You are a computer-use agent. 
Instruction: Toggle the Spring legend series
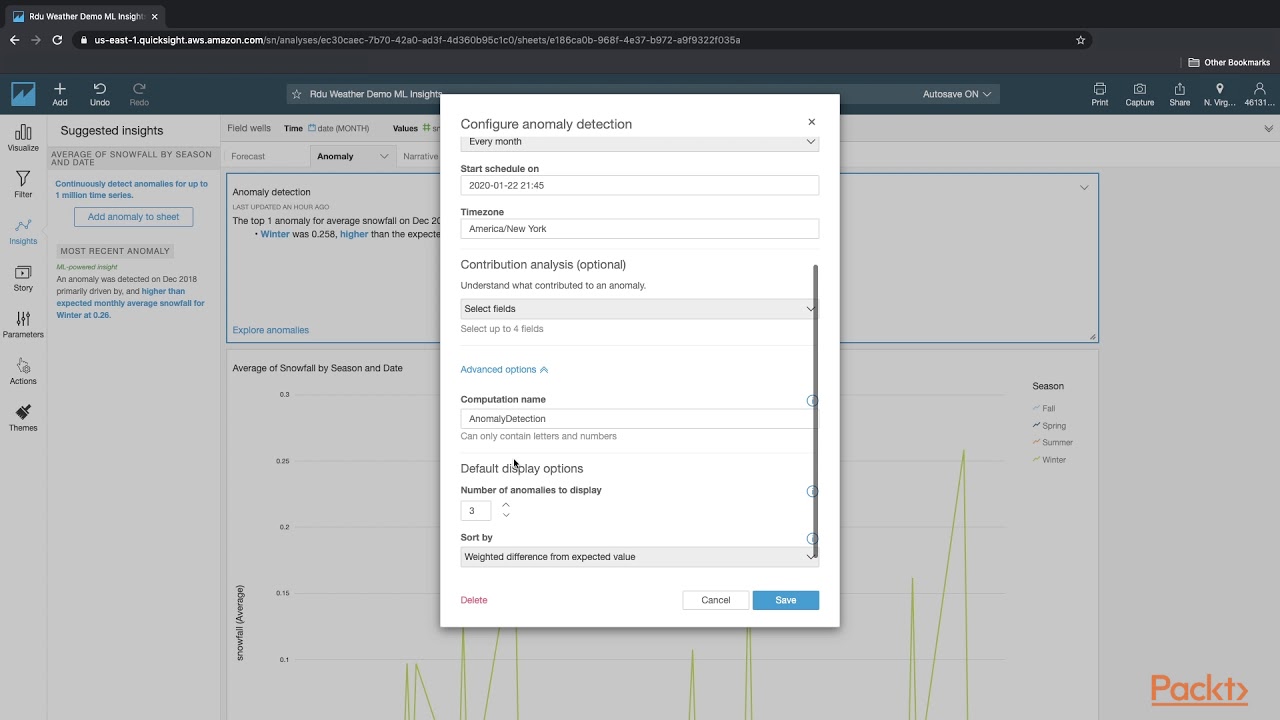[1049, 426]
